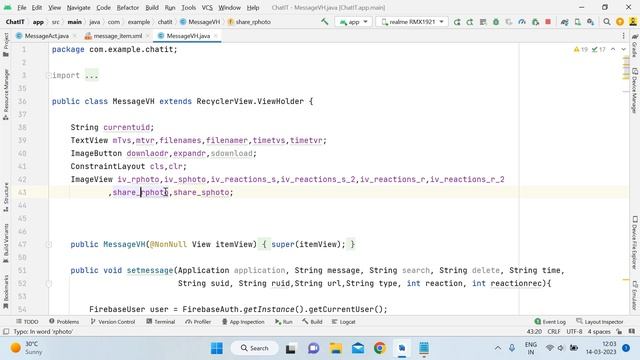
Task: Open the realme RMX1921 device dropdown
Action: click(x=412, y=22)
